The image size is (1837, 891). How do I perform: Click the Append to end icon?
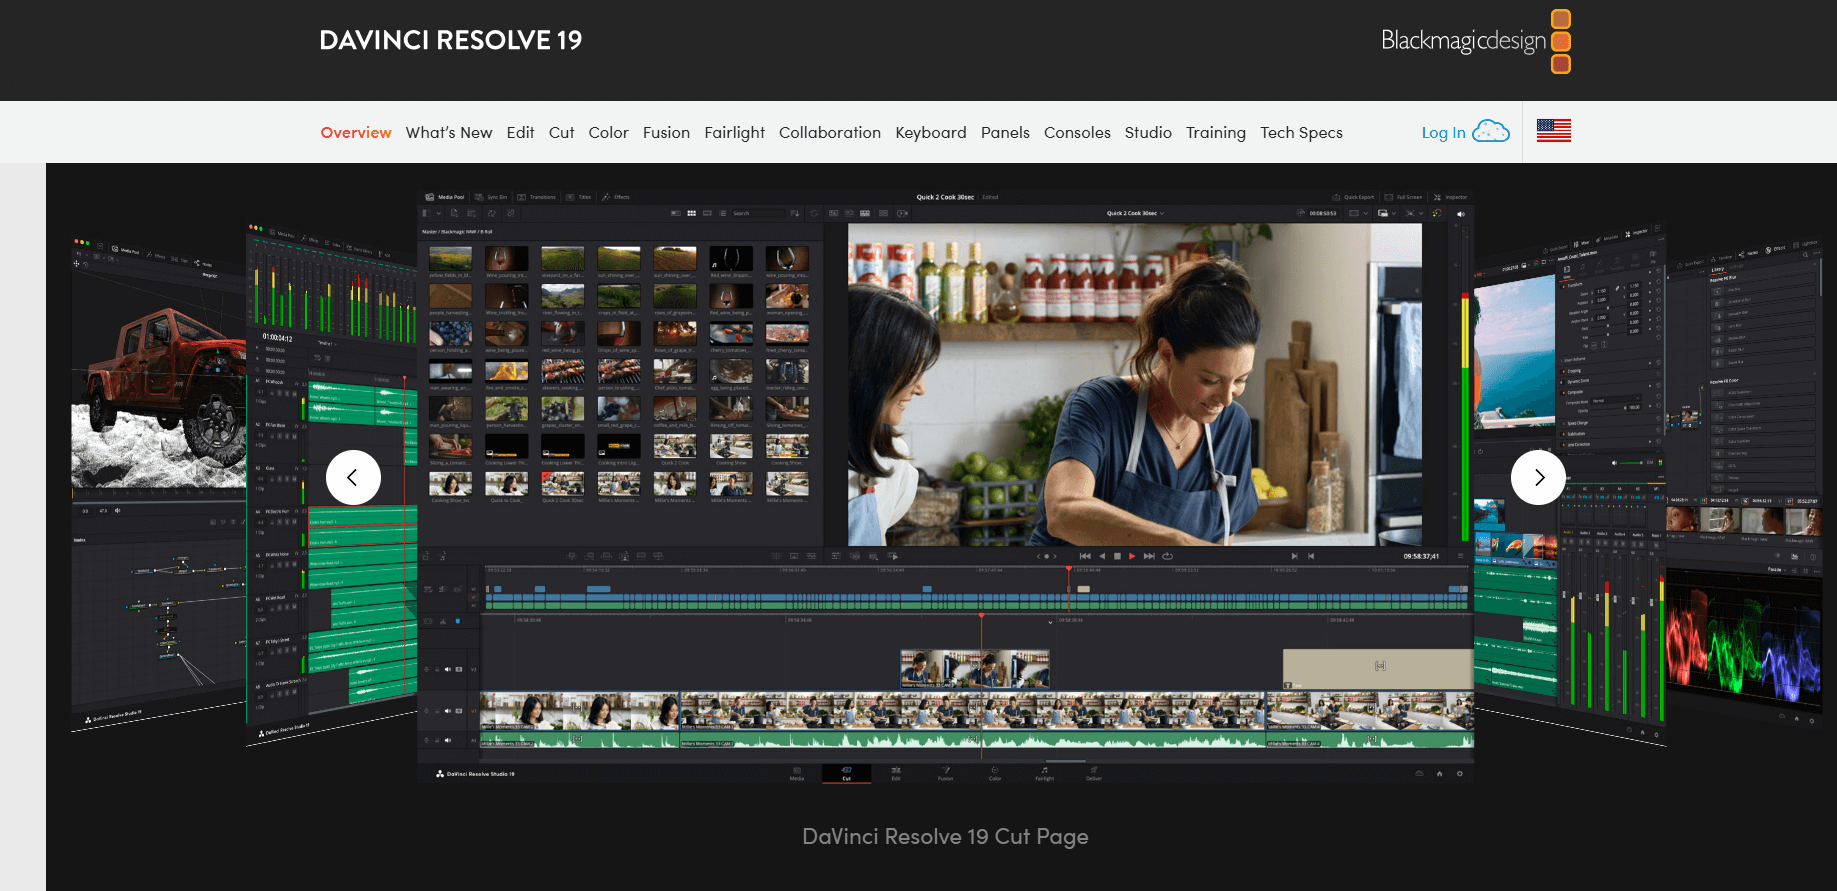pyautogui.click(x=589, y=556)
